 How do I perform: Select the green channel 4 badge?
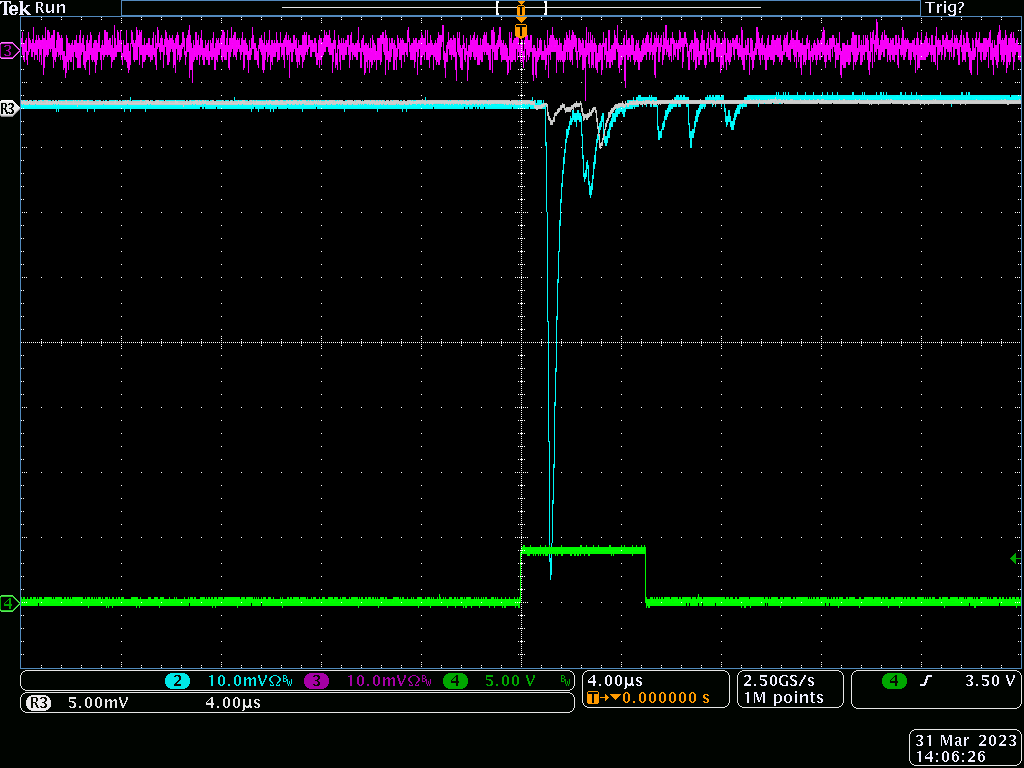point(455,681)
